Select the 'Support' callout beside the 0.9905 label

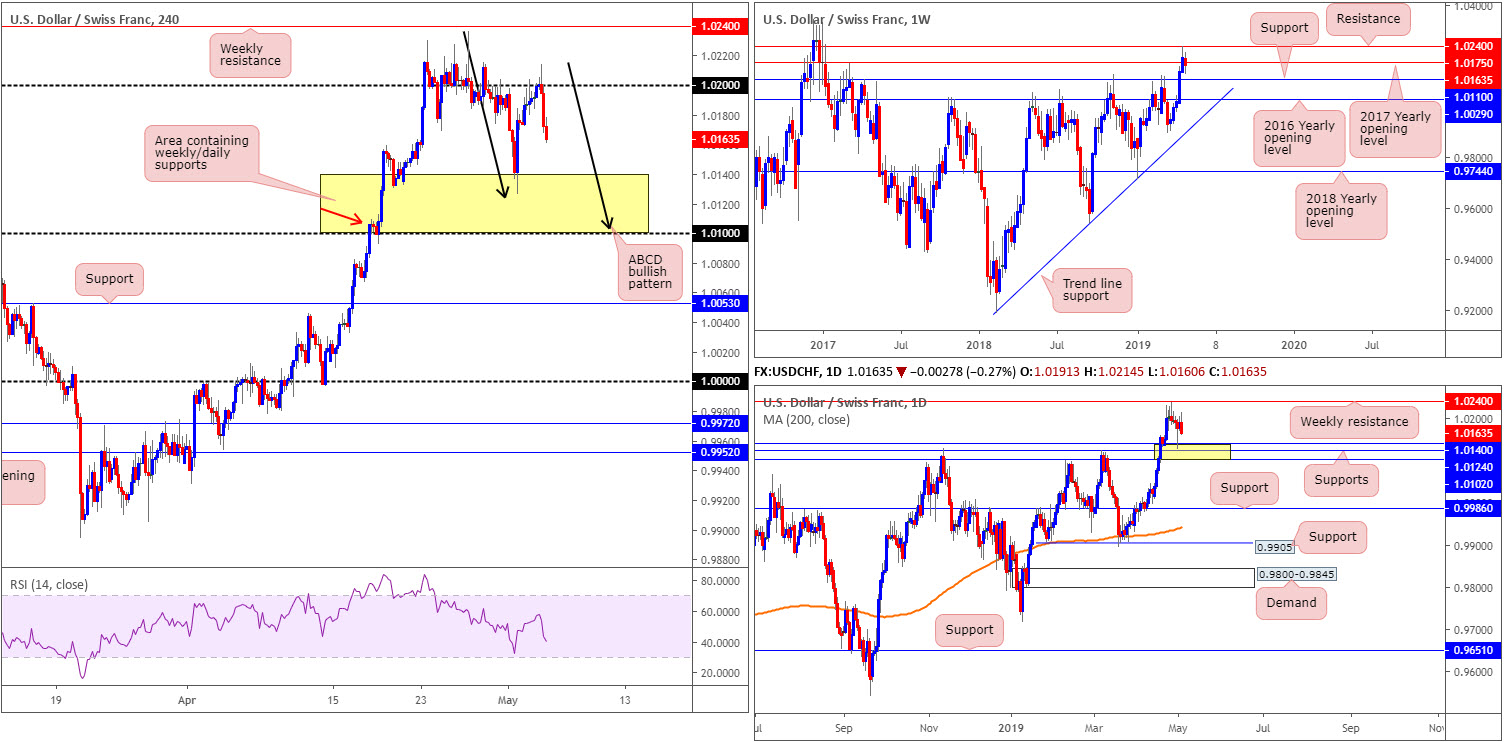click(1332, 537)
